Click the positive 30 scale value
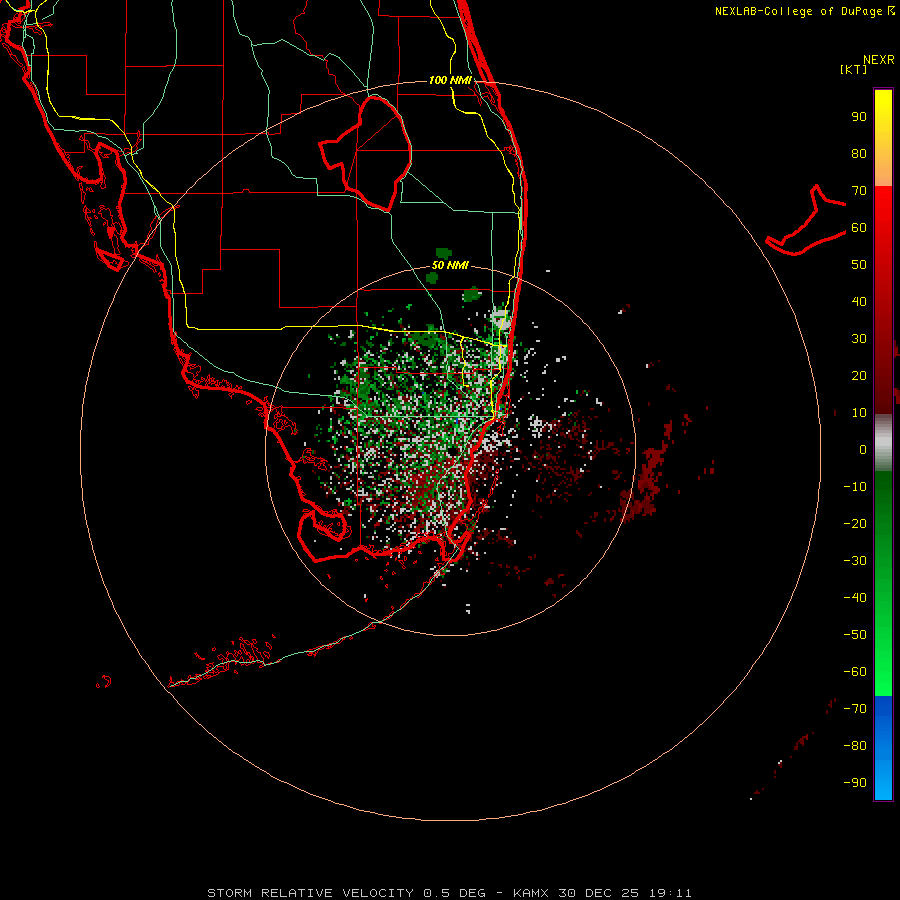 [x=859, y=339]
